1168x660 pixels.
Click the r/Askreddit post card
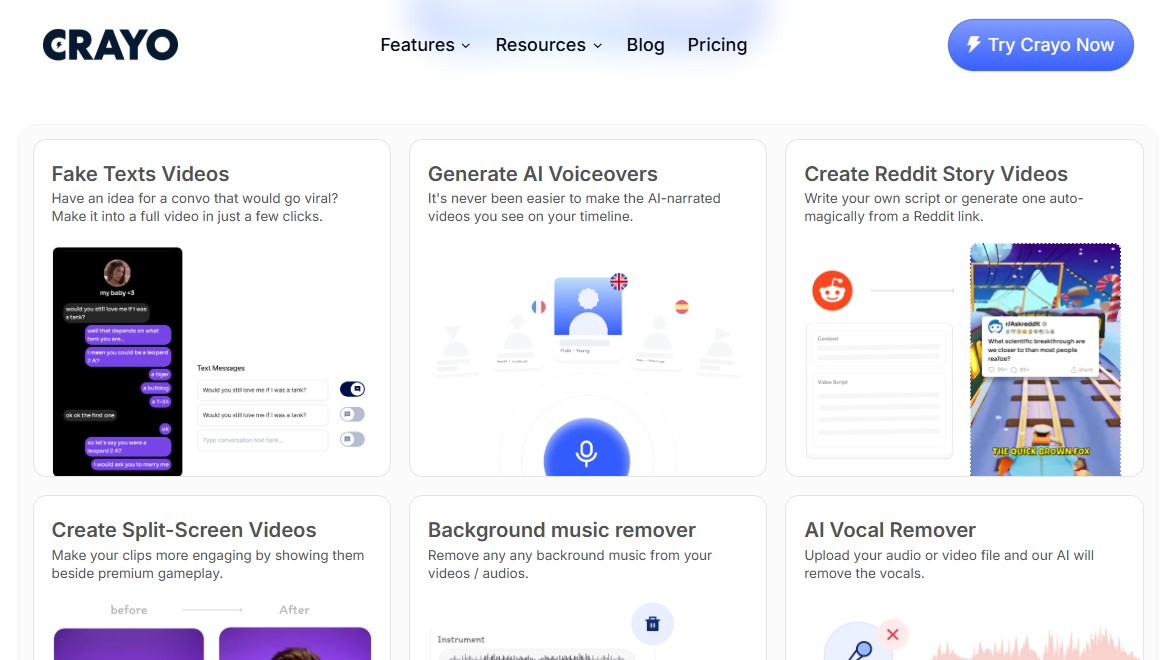click(x=1041, y=346)
